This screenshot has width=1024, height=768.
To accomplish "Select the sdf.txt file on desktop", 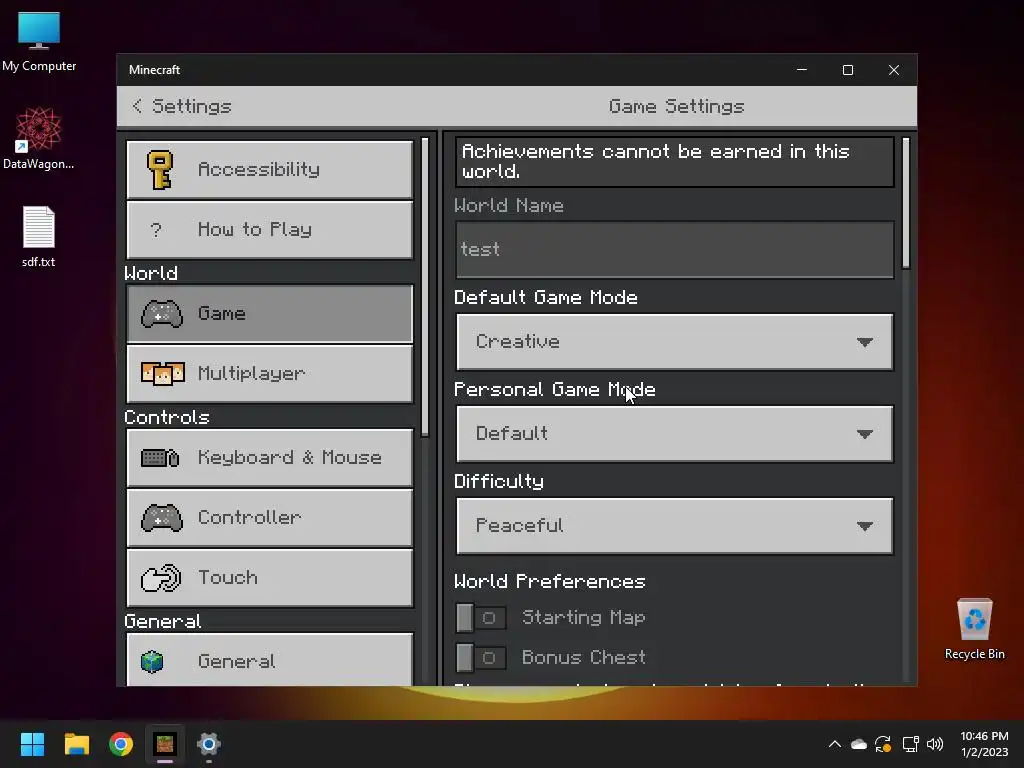I will point(39,236).
